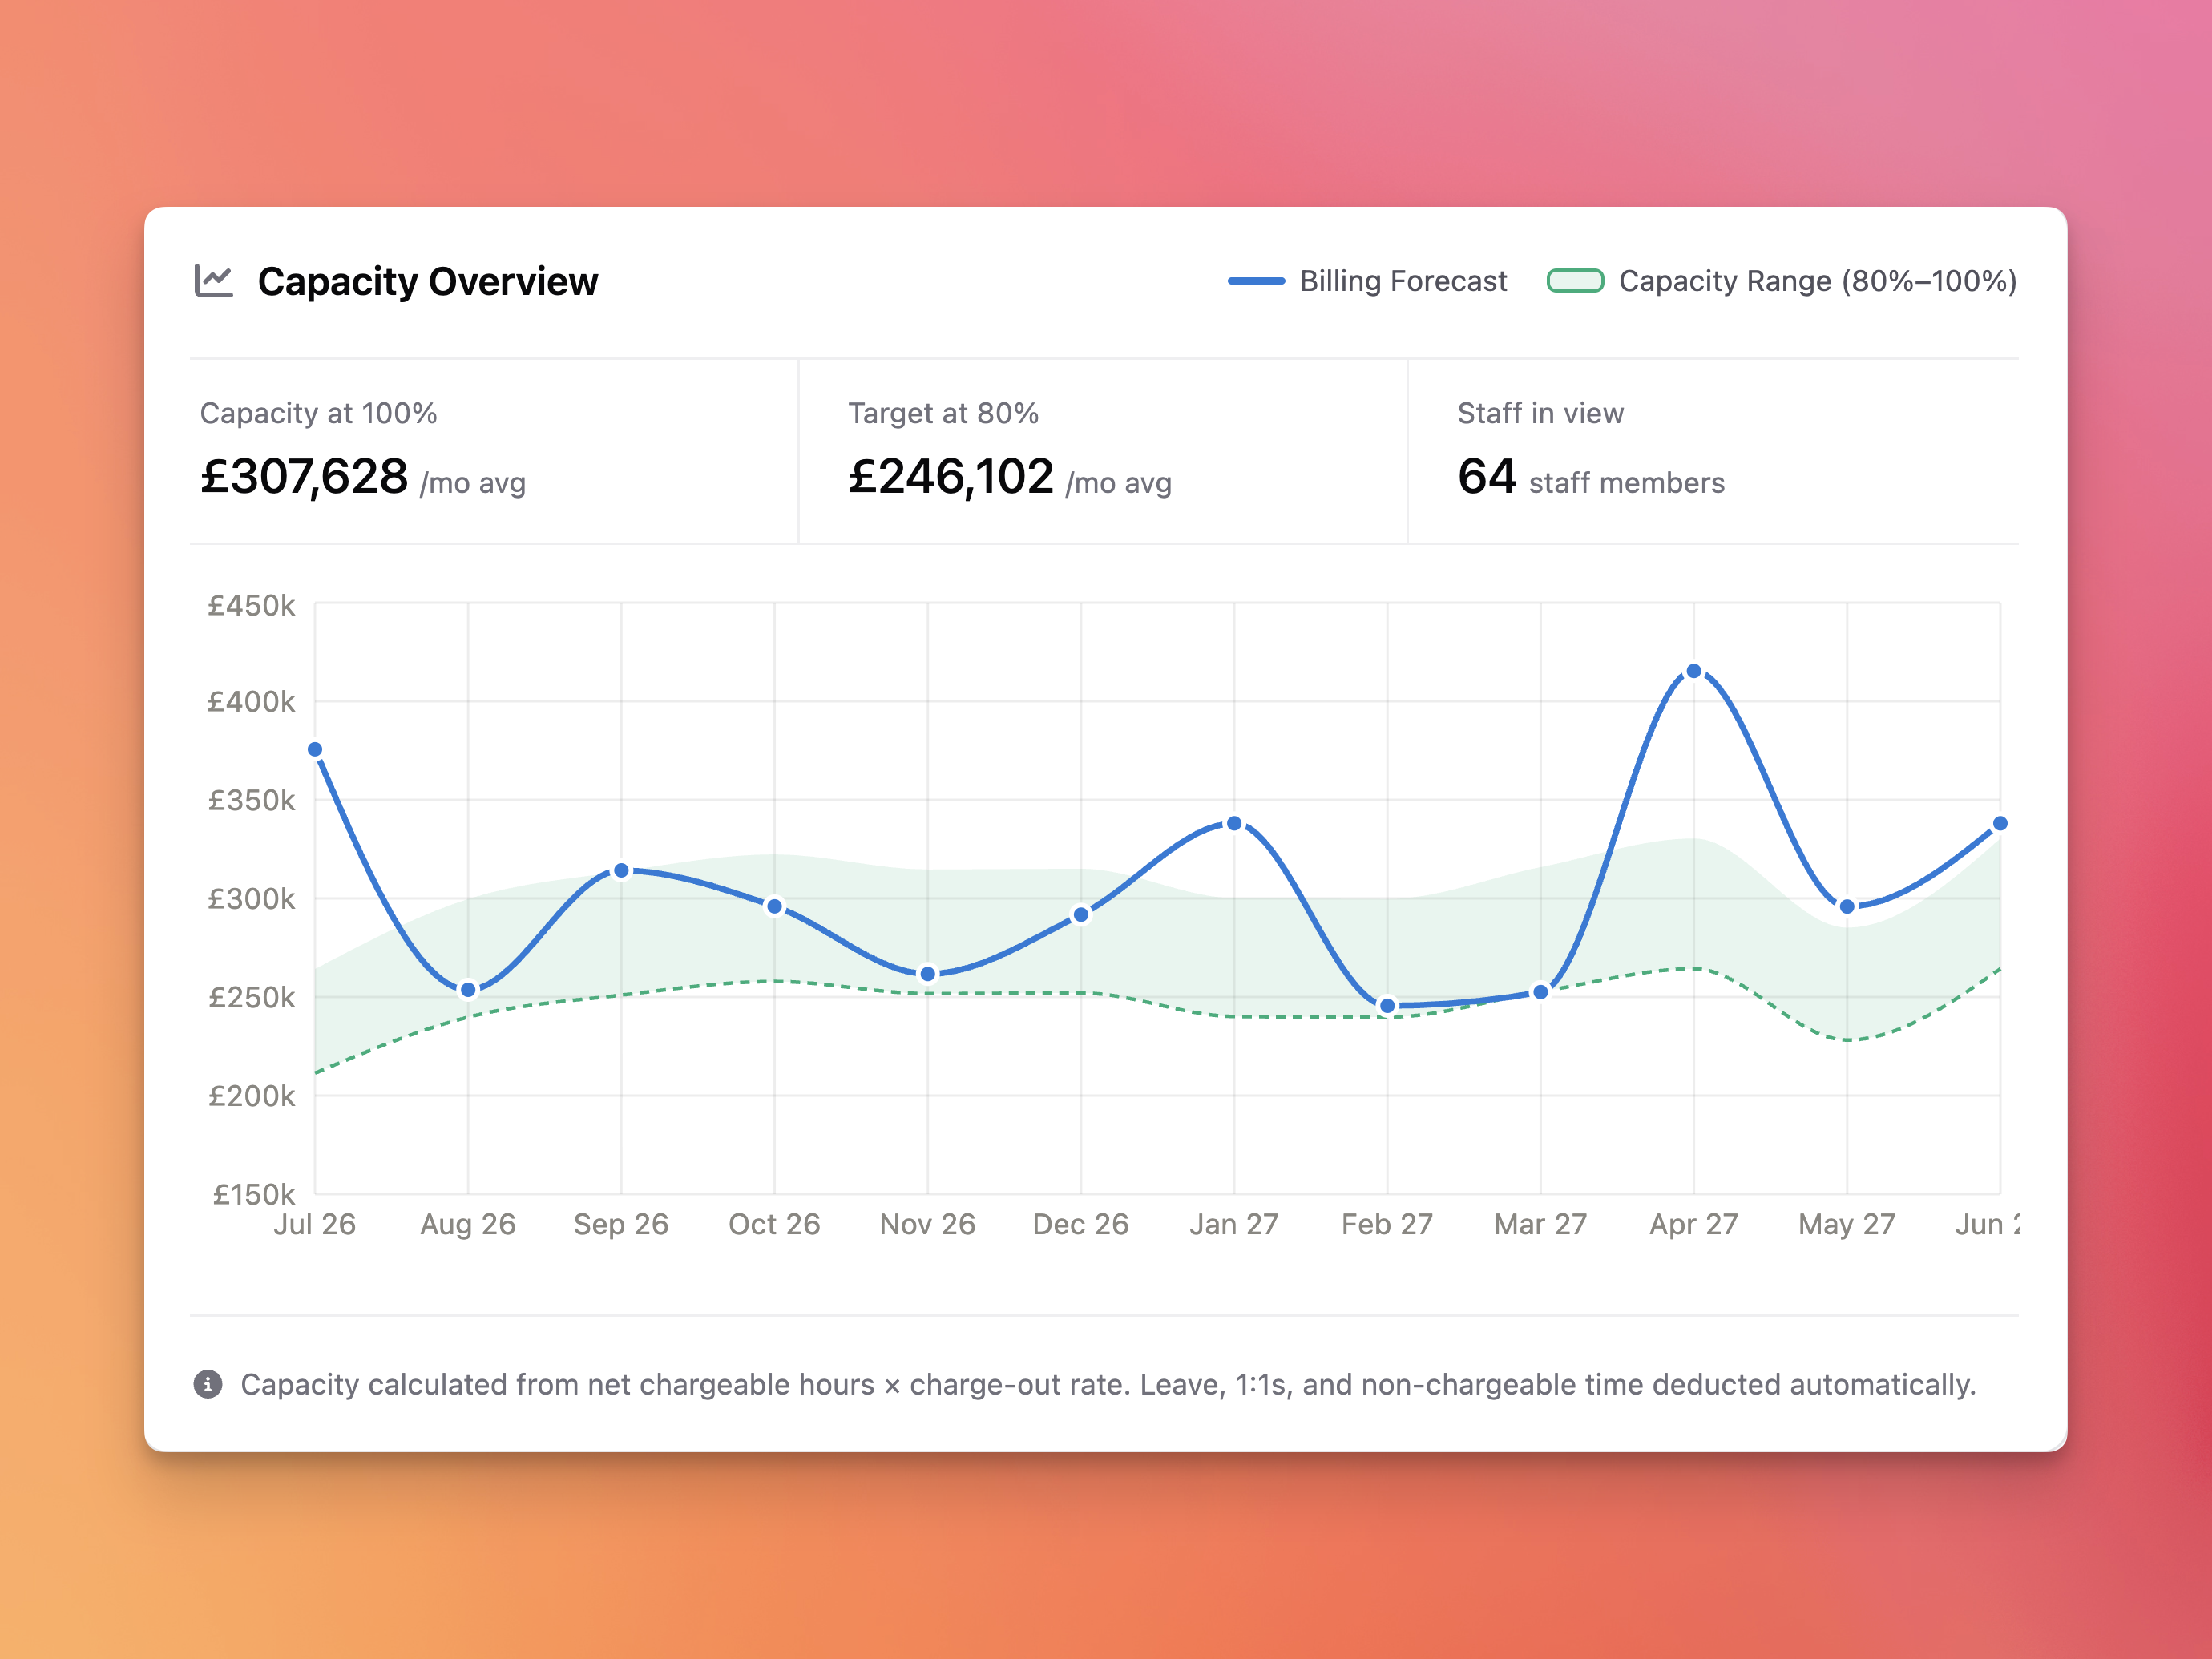The height and width of the screenshot is (1659, 2212).
Task: Select the Dec 26 billing forecast data point
Action: tap(1081, 915)
